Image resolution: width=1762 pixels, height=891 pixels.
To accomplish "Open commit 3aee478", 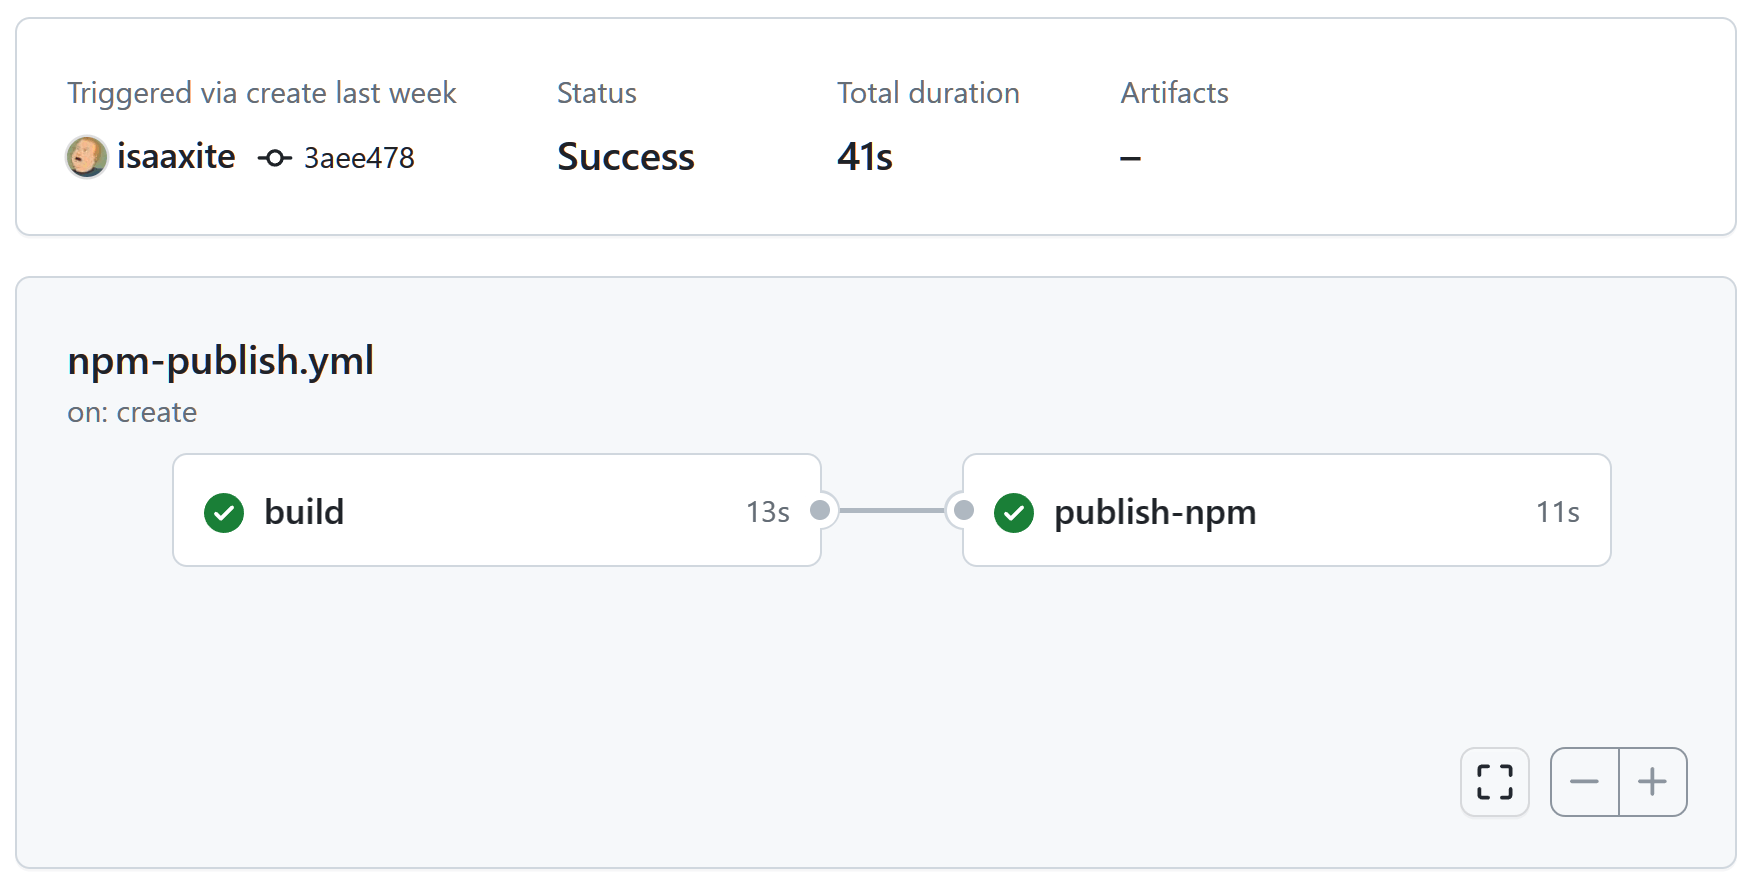I will coord(359,158).
